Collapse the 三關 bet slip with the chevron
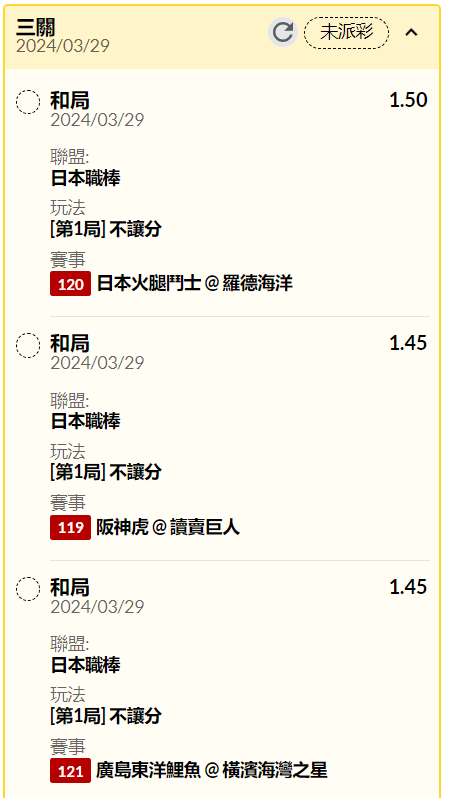Screen dimensions: 450x798 coord(411,33)
